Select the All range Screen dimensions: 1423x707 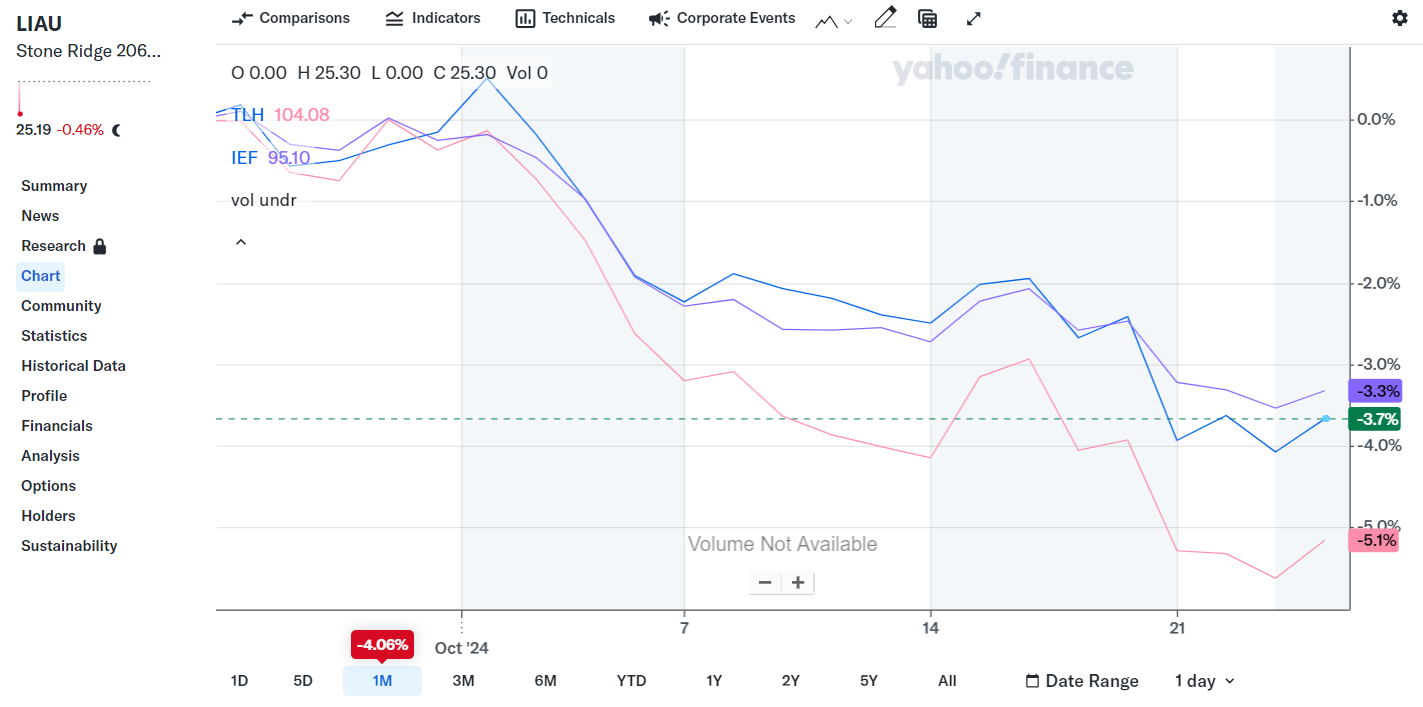(947, 681)
